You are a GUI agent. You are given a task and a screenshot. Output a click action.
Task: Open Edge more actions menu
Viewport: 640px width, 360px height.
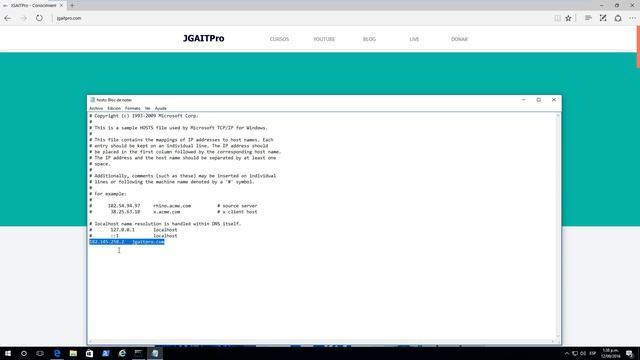[632, 18]
